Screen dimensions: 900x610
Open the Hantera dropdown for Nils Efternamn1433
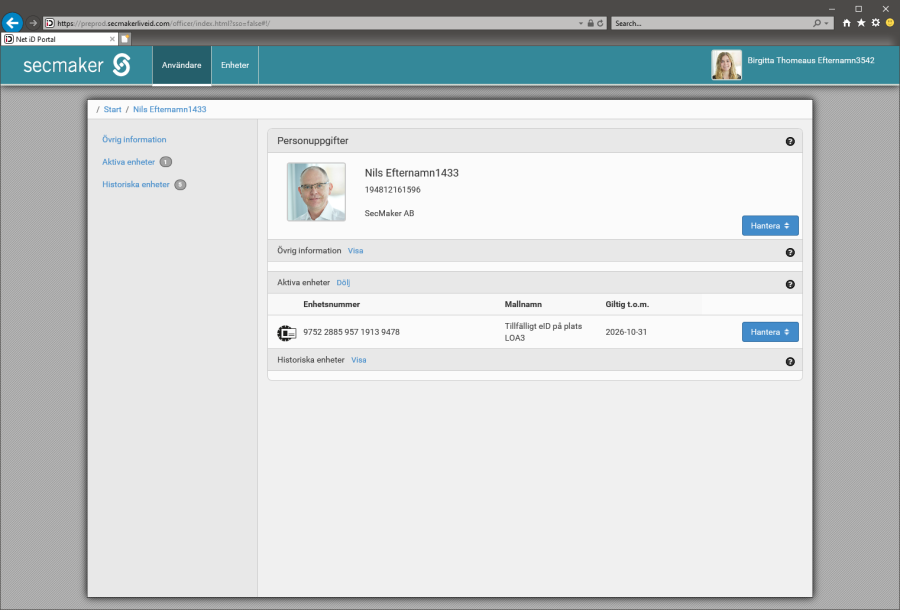pyautogui.click(x=770, y=226)
